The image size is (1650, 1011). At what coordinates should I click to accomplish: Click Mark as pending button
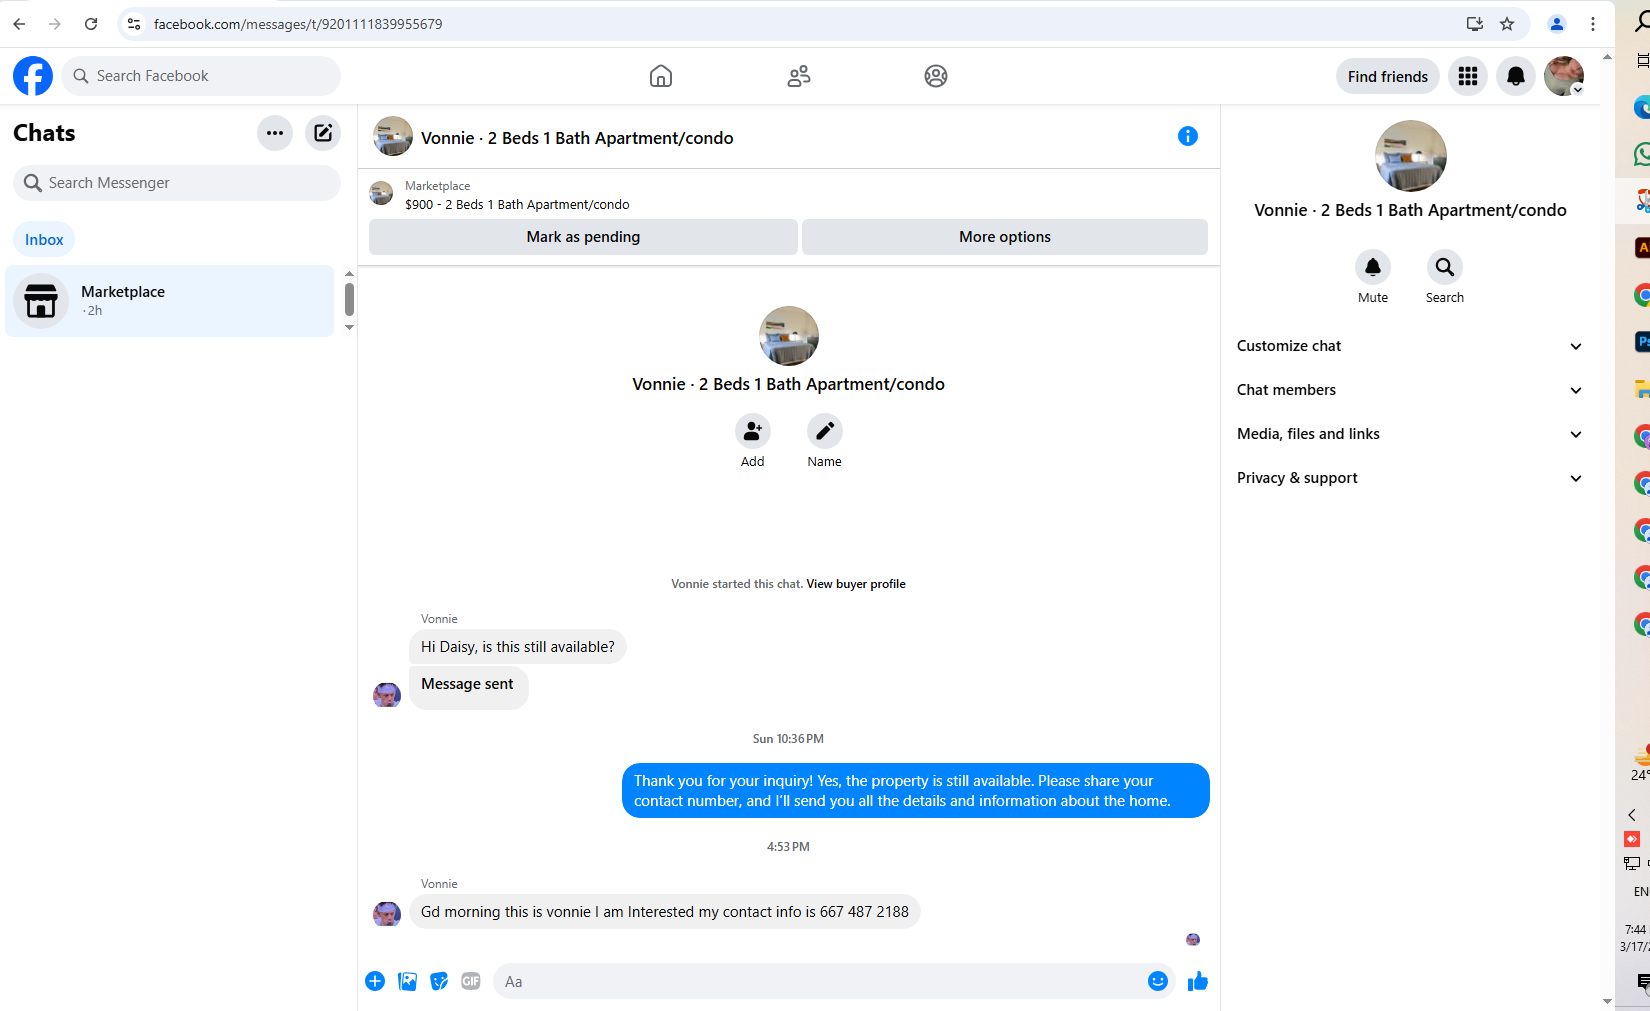(583, 237)
